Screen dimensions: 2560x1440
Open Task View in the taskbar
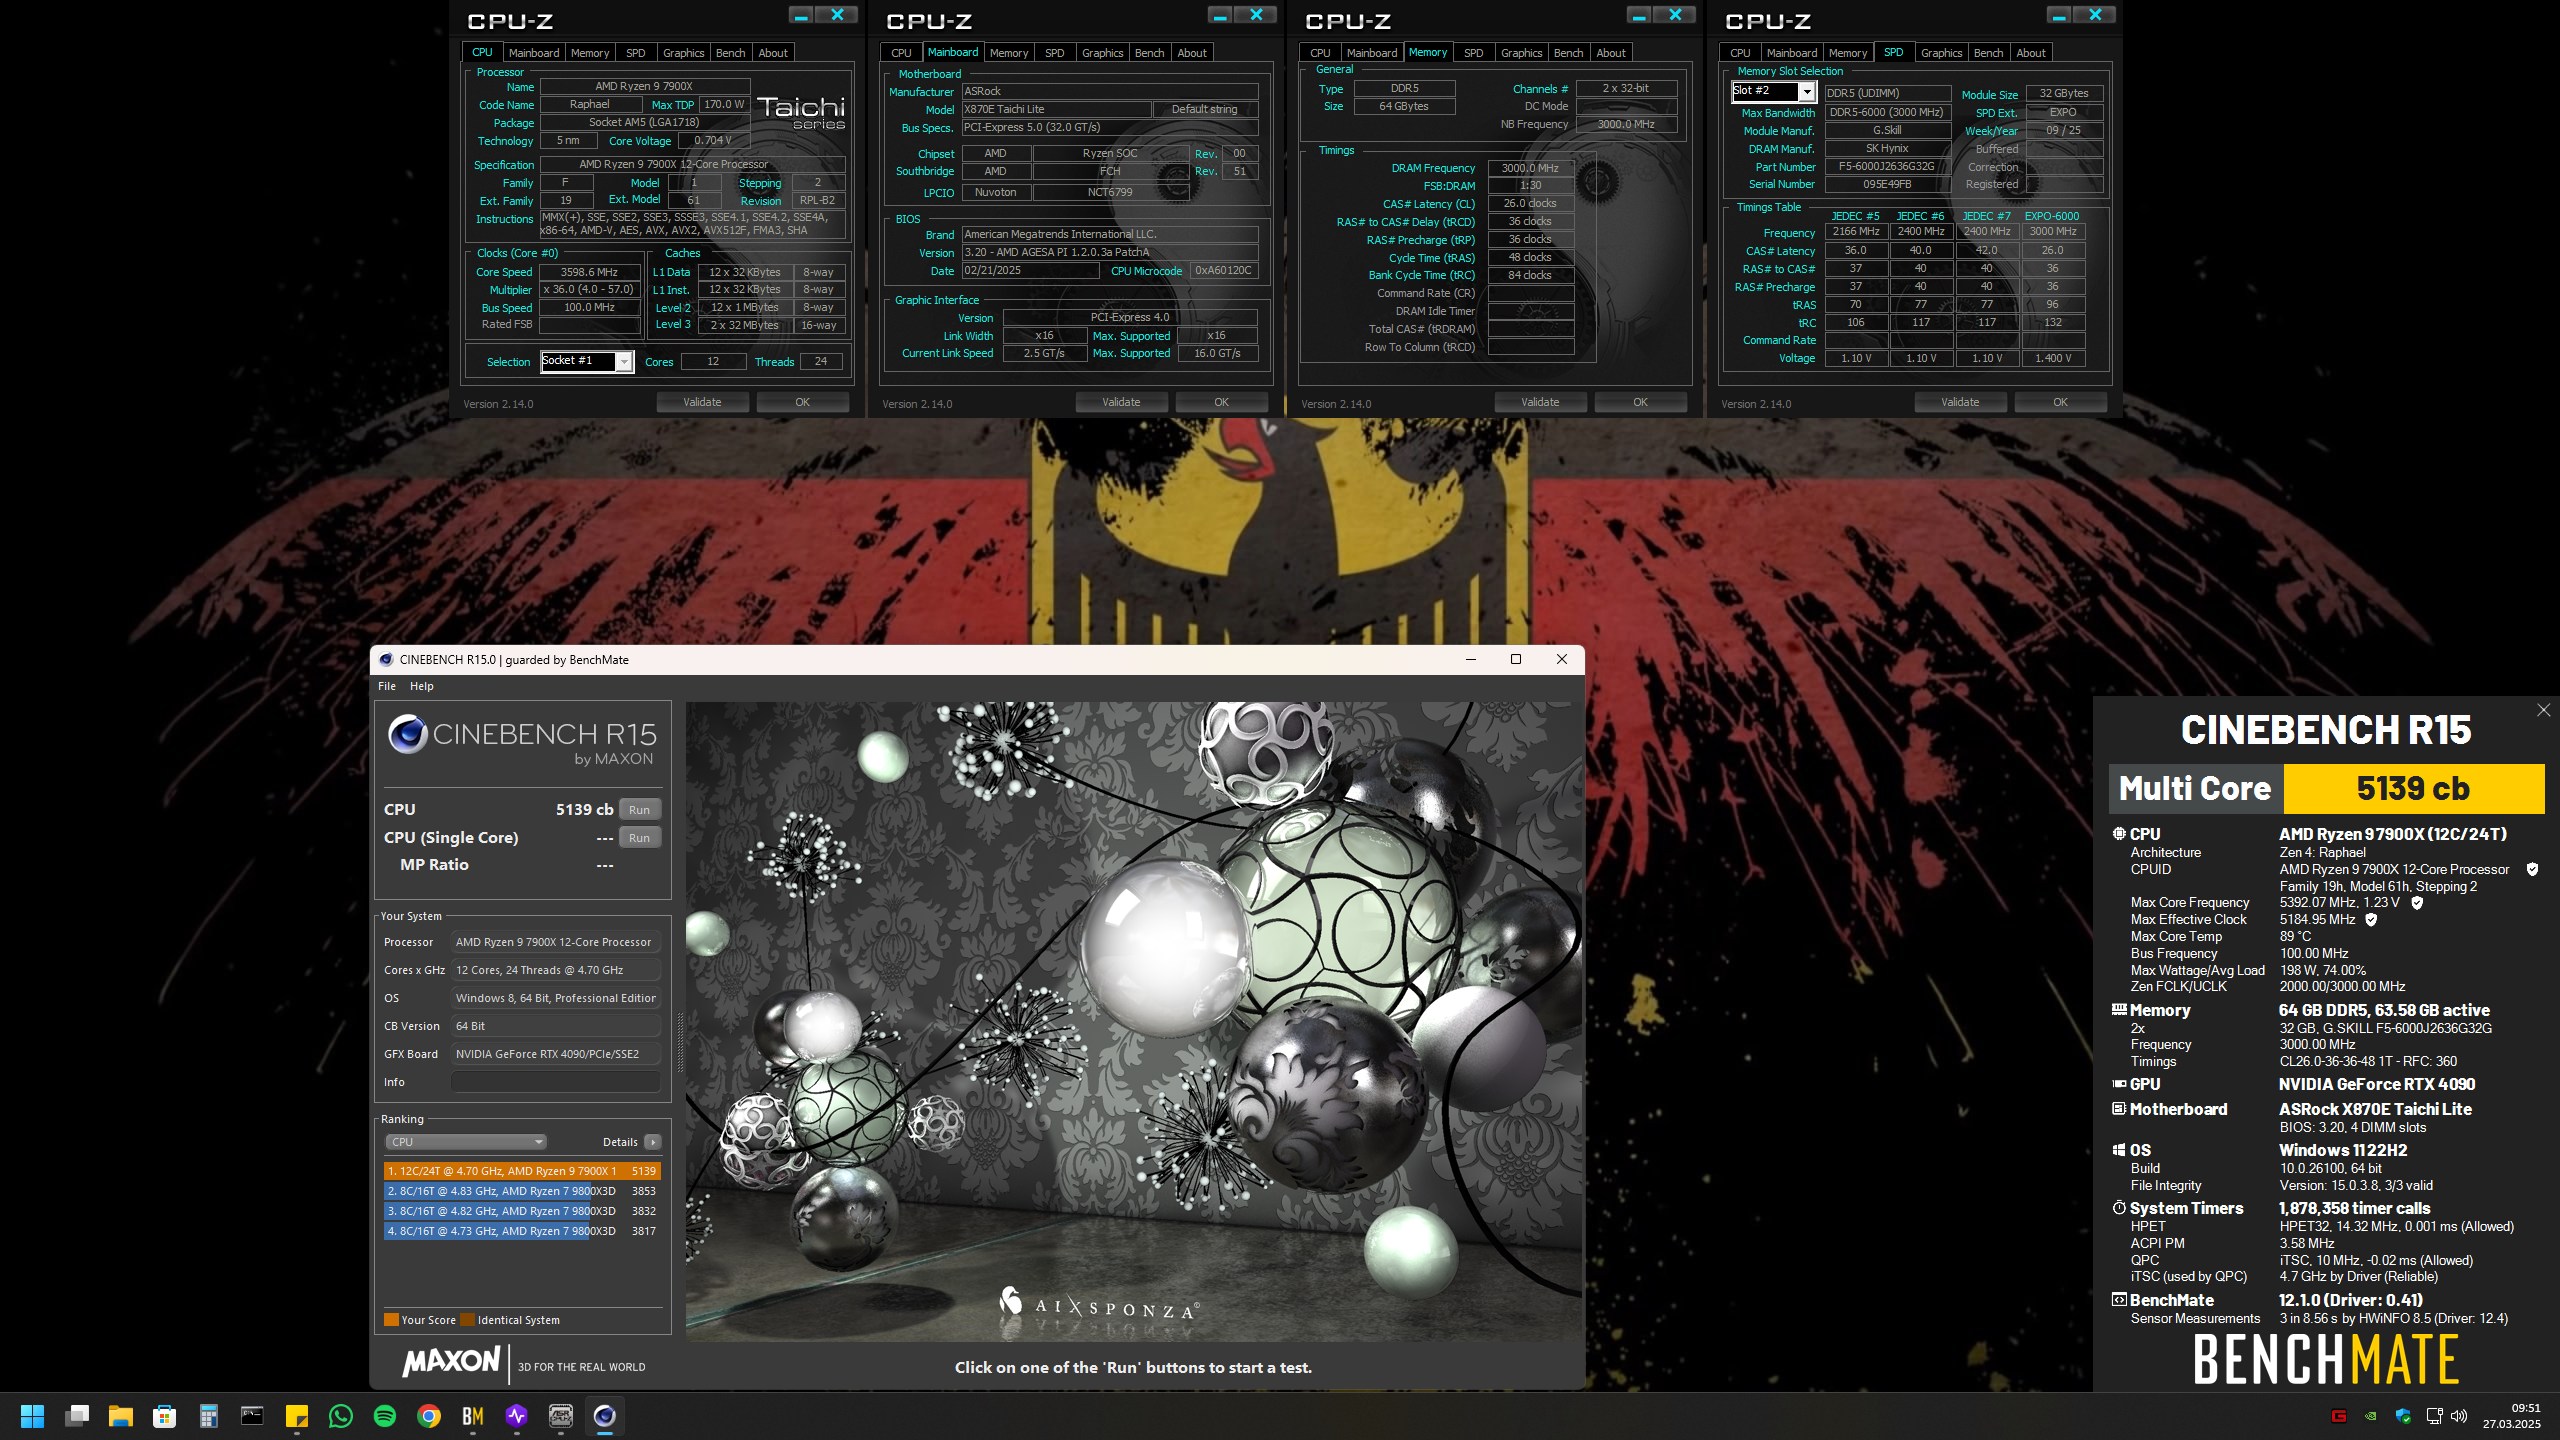(77, 1416)
